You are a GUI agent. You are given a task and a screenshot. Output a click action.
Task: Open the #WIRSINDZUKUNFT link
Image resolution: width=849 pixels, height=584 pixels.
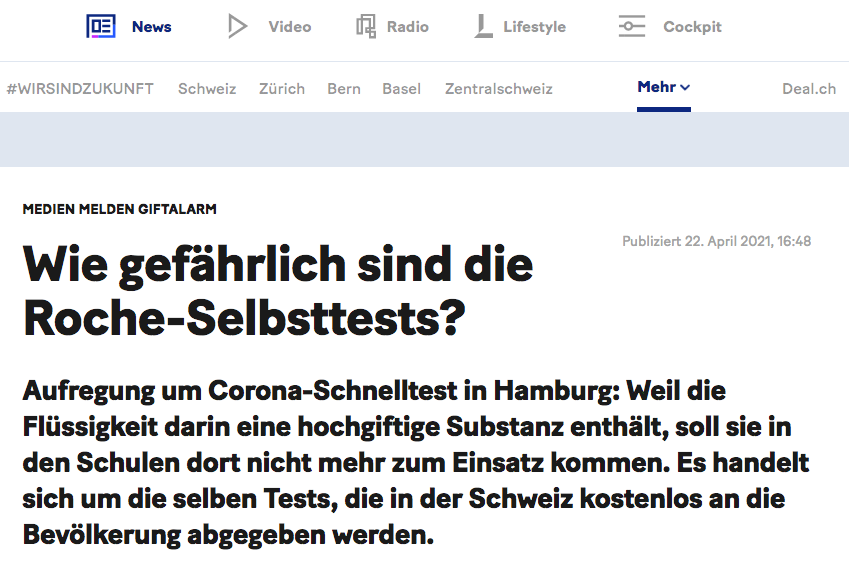[x=80, y=88]
